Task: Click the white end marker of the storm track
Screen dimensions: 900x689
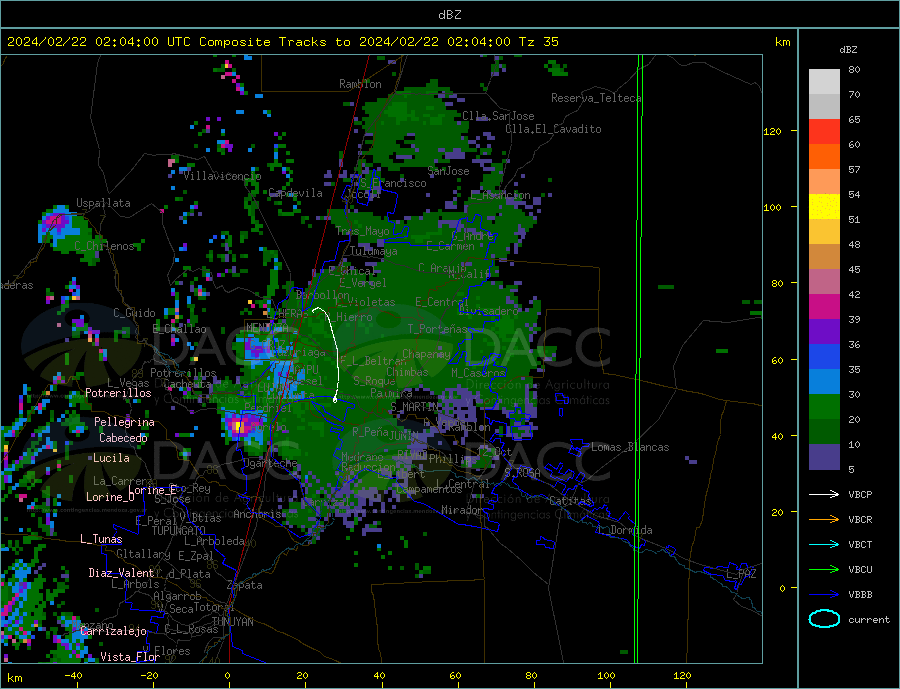Action: (x=335, y=400)
